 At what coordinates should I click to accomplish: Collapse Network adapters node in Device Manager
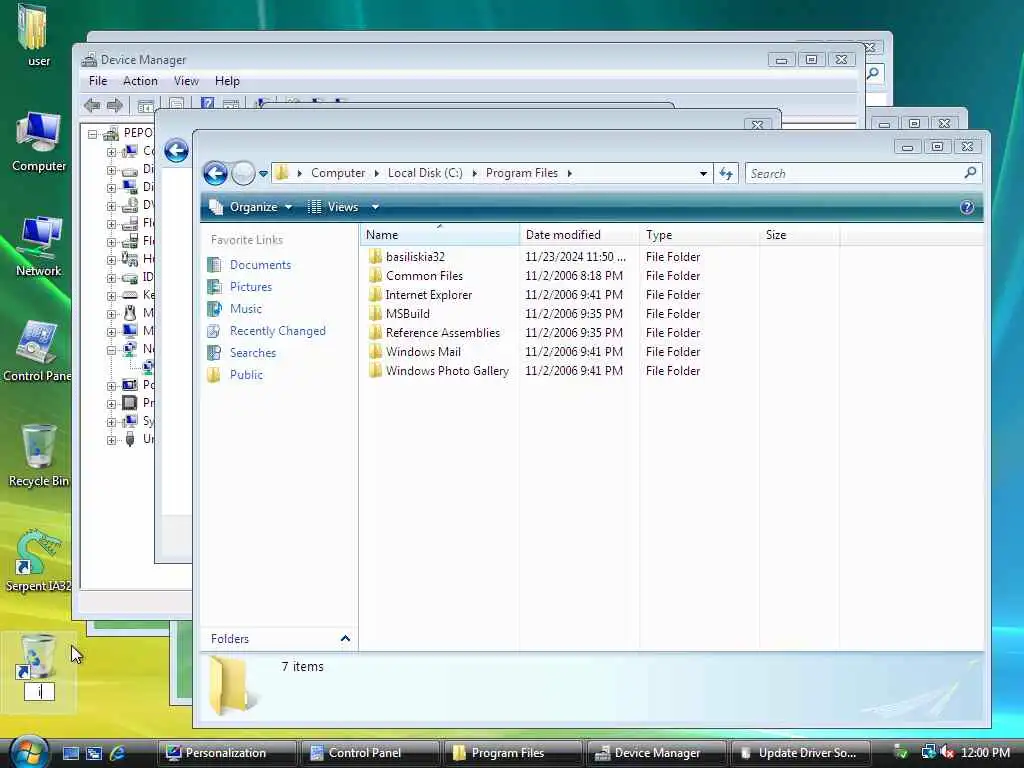[x=111, y=349]
